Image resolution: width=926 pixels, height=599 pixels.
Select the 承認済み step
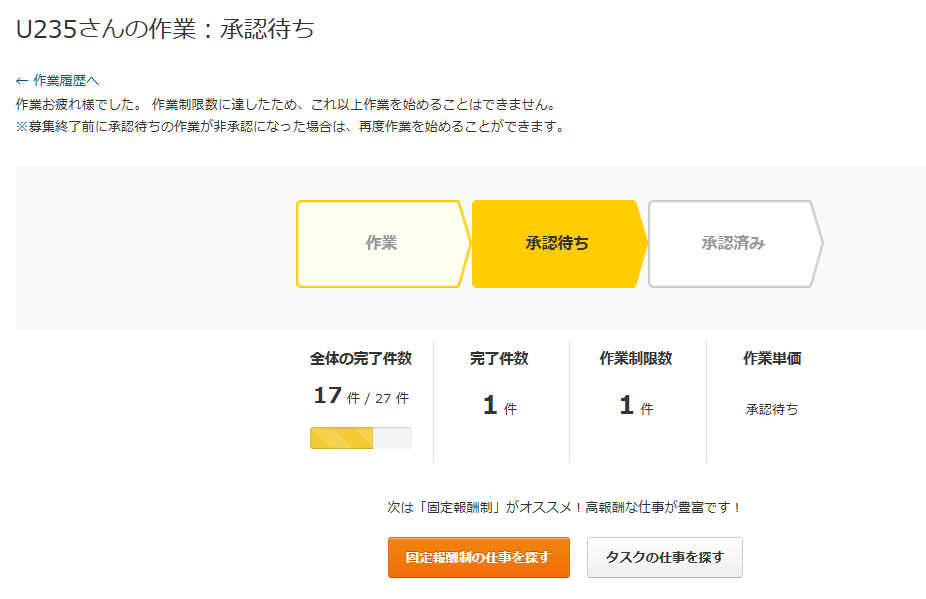coord(733,243)
